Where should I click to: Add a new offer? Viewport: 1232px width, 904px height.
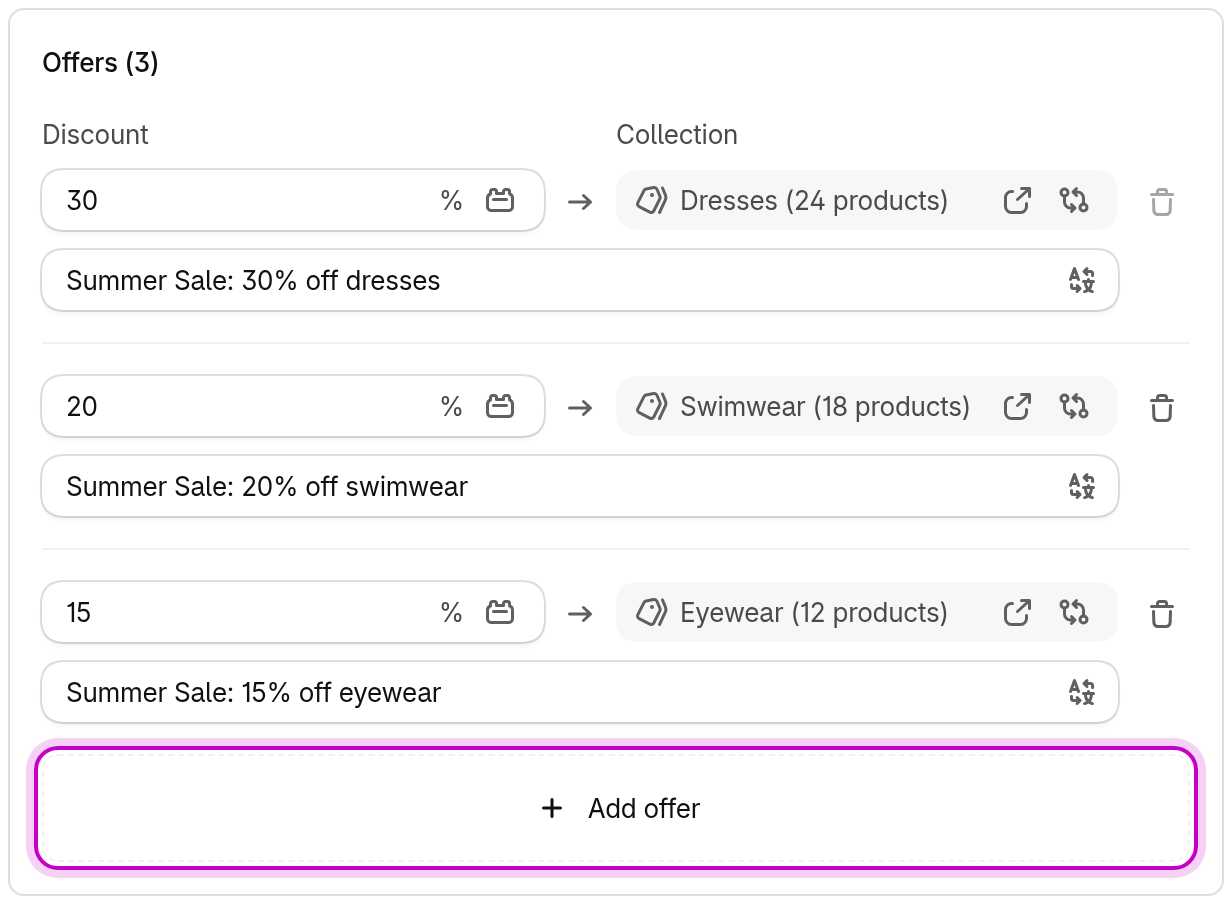(616, 808)
